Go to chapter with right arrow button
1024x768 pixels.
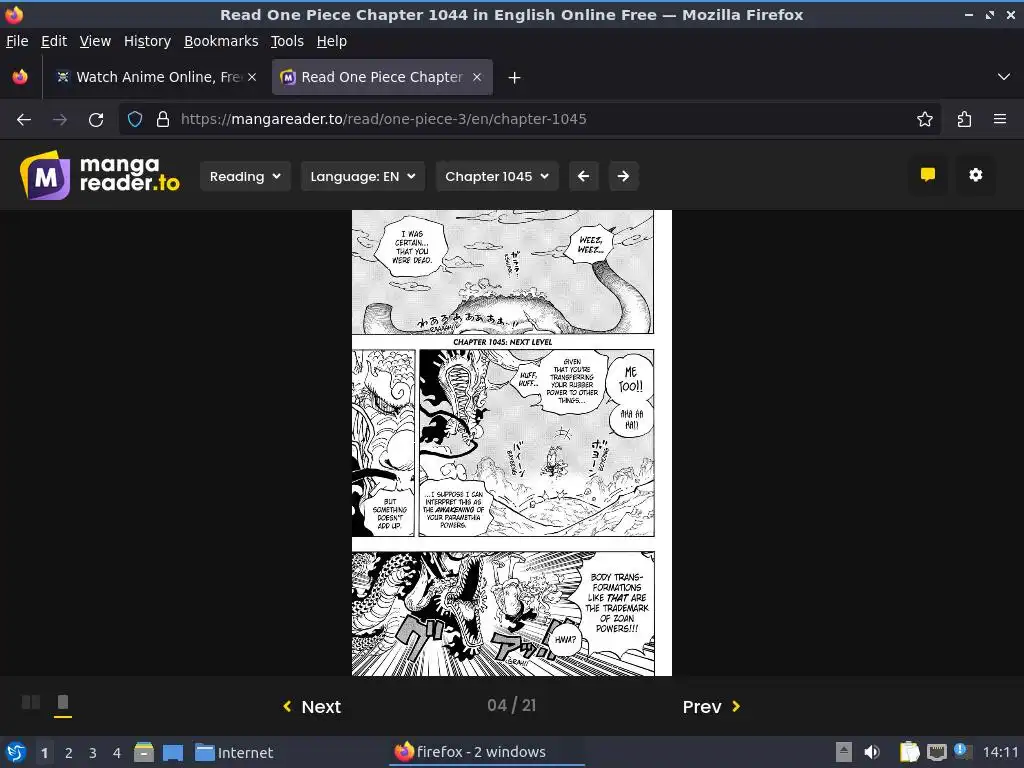click(624, 176)
